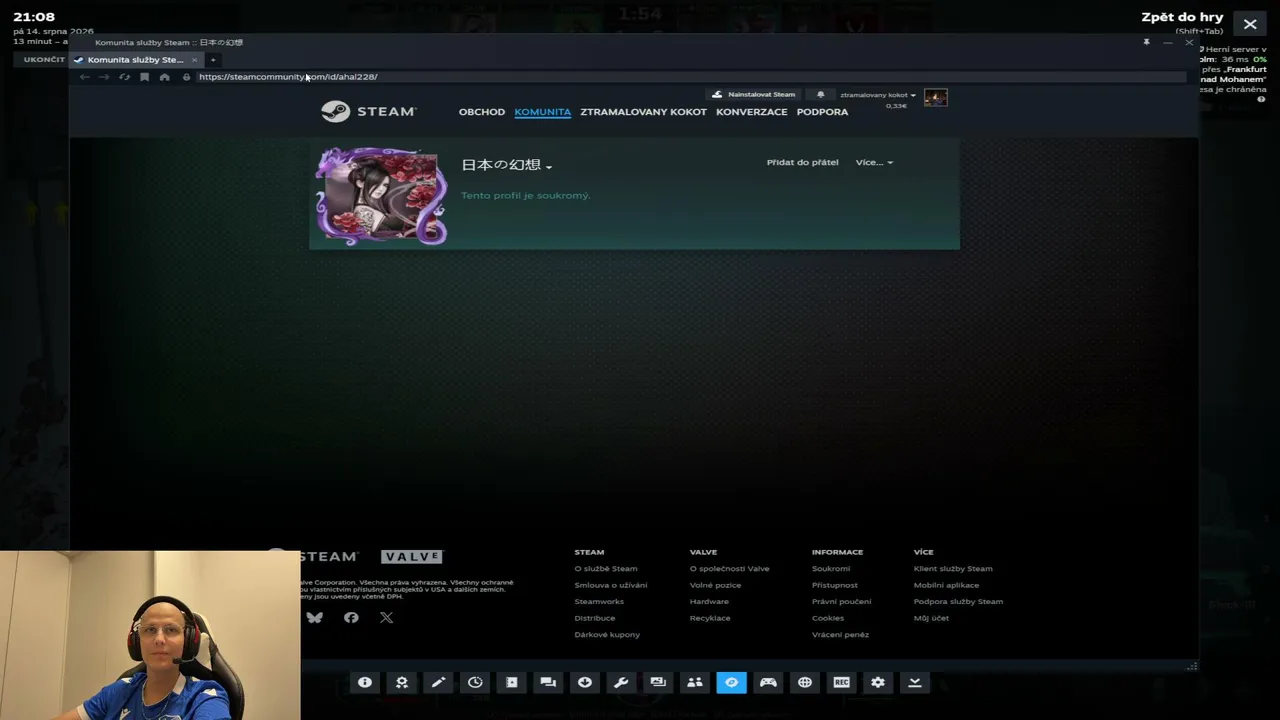Go to browser home page
The width and height of the screenshot is (1280, 720).
(165, 77)
